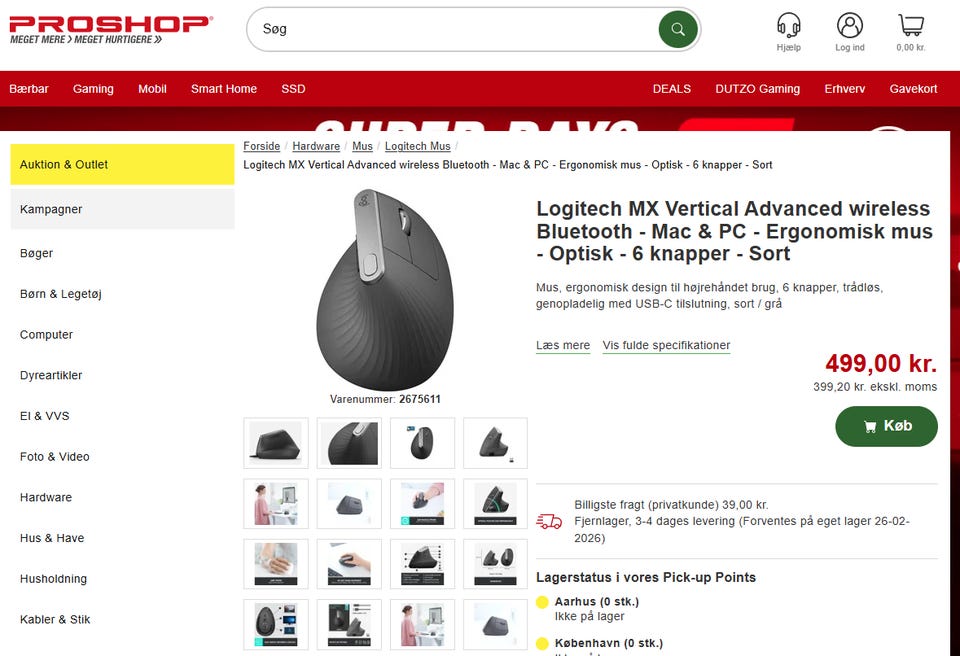This screenshot has width=960, height=656.
Task: Select the Auktion & Outlet category
Action: pyautogui.click(x=122, y=164)
